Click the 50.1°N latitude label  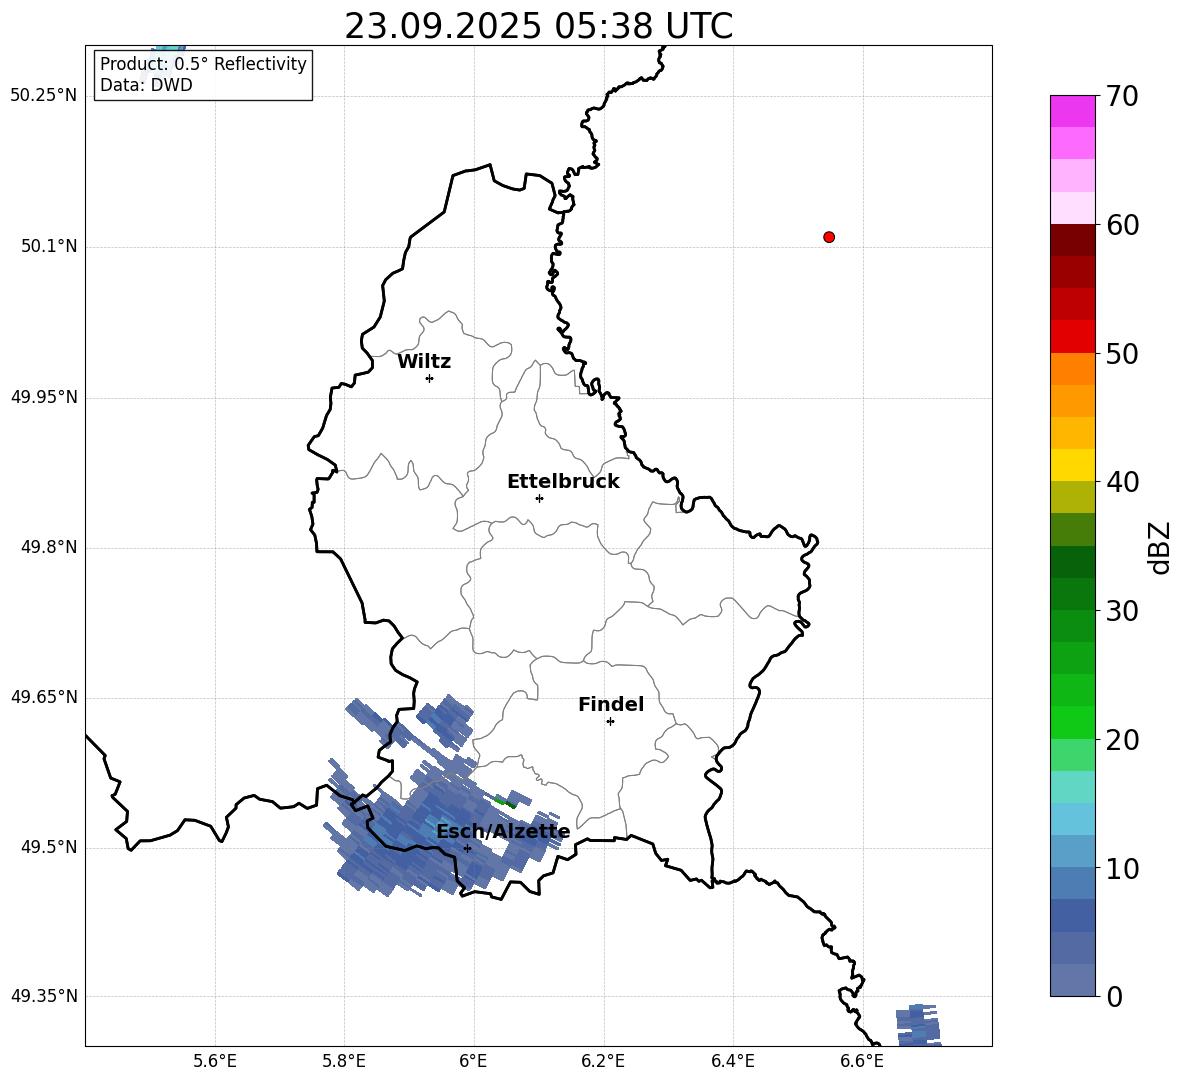pyautogui.click(x=48, y=246)
